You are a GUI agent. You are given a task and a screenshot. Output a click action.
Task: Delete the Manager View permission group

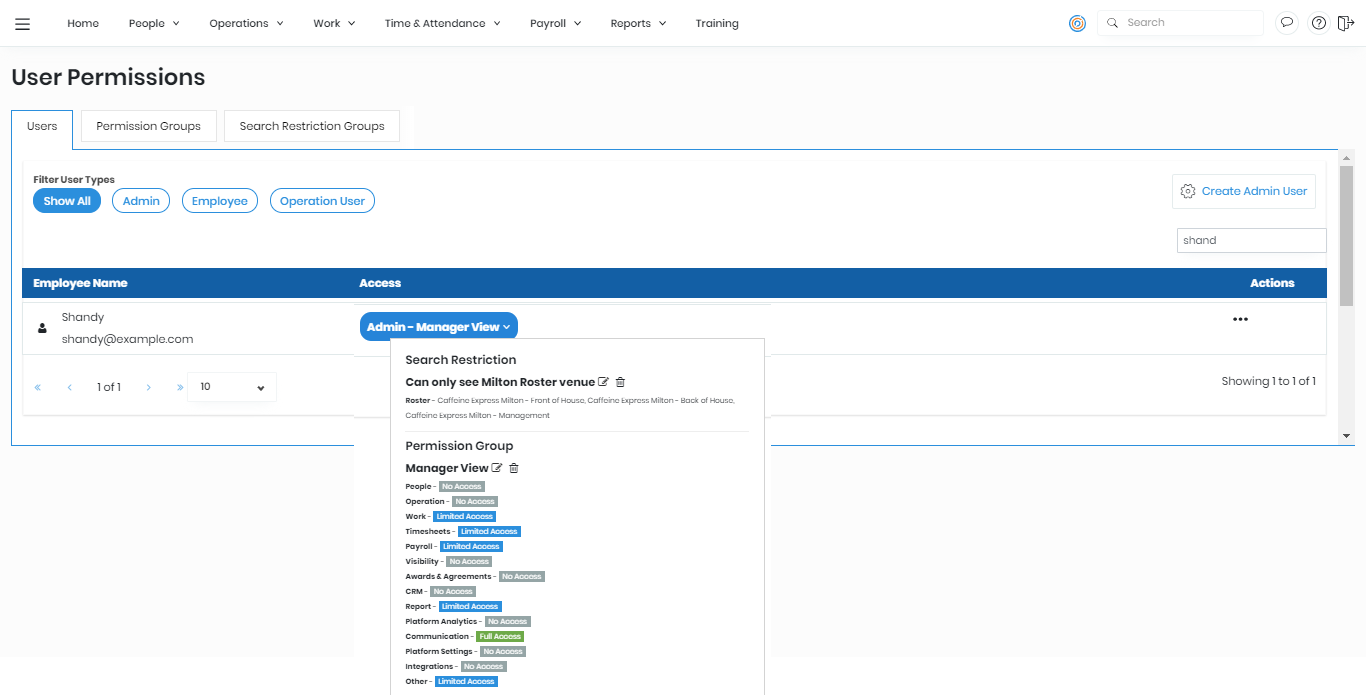pyautogui.click(x=514, y=468)
